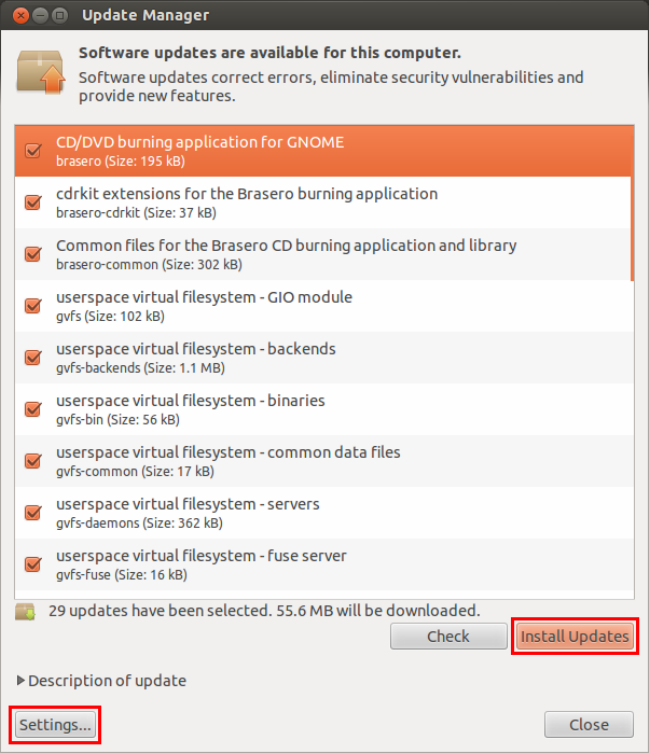This screenshot has height=753, width=649.
Task: Deselect the gvfs GIO module checkbox
Action: [x=33, y=305]
